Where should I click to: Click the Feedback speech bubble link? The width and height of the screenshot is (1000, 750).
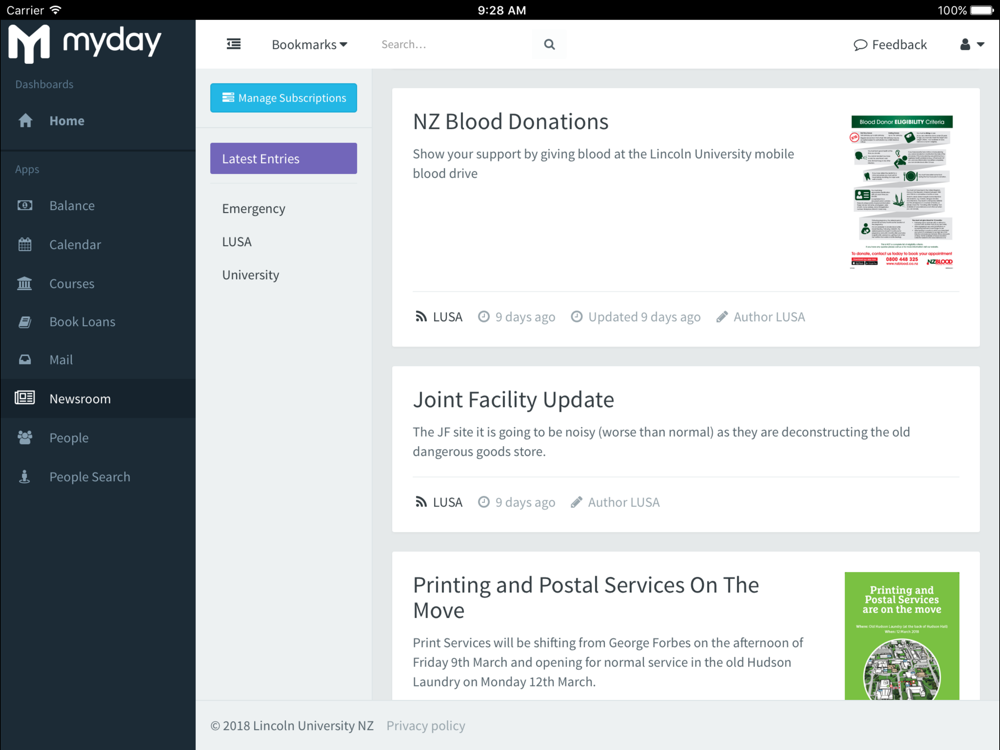pos(890,44)
